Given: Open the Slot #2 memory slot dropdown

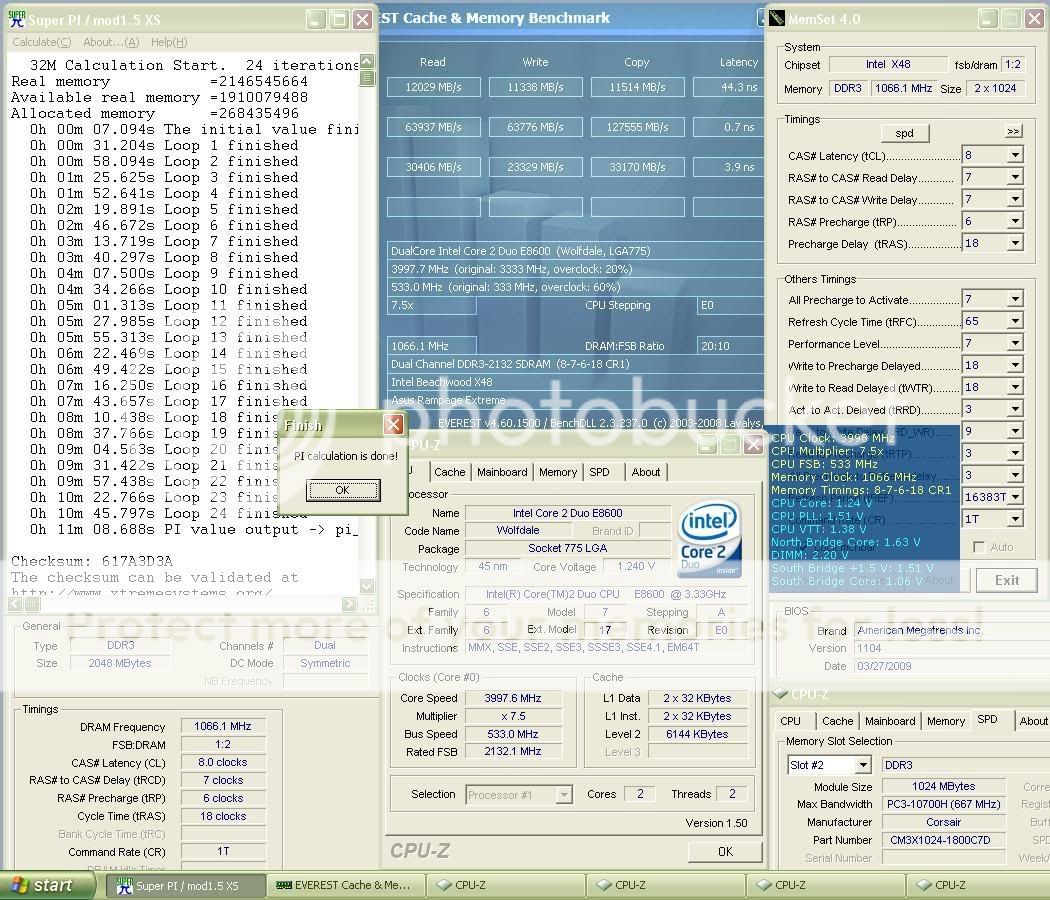Looking at the screenshot, I should (x=863, y=765).
